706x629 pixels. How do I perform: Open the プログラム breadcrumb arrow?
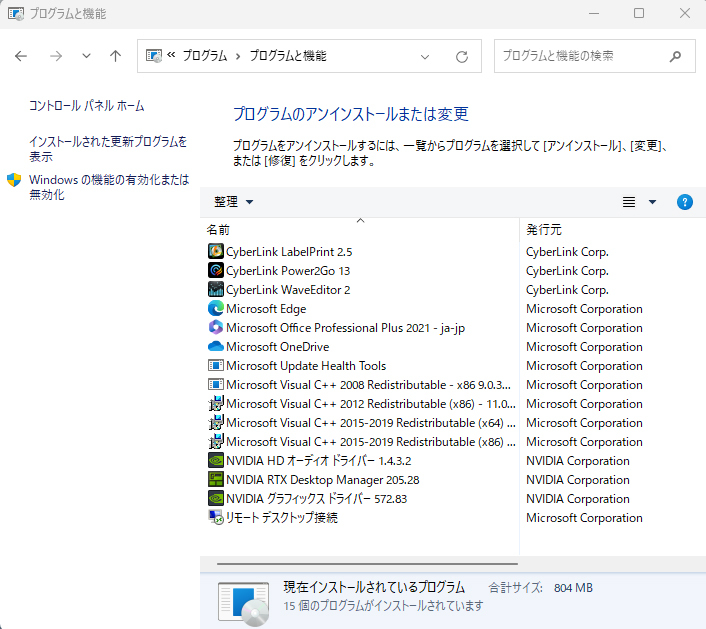pos(238,56)
